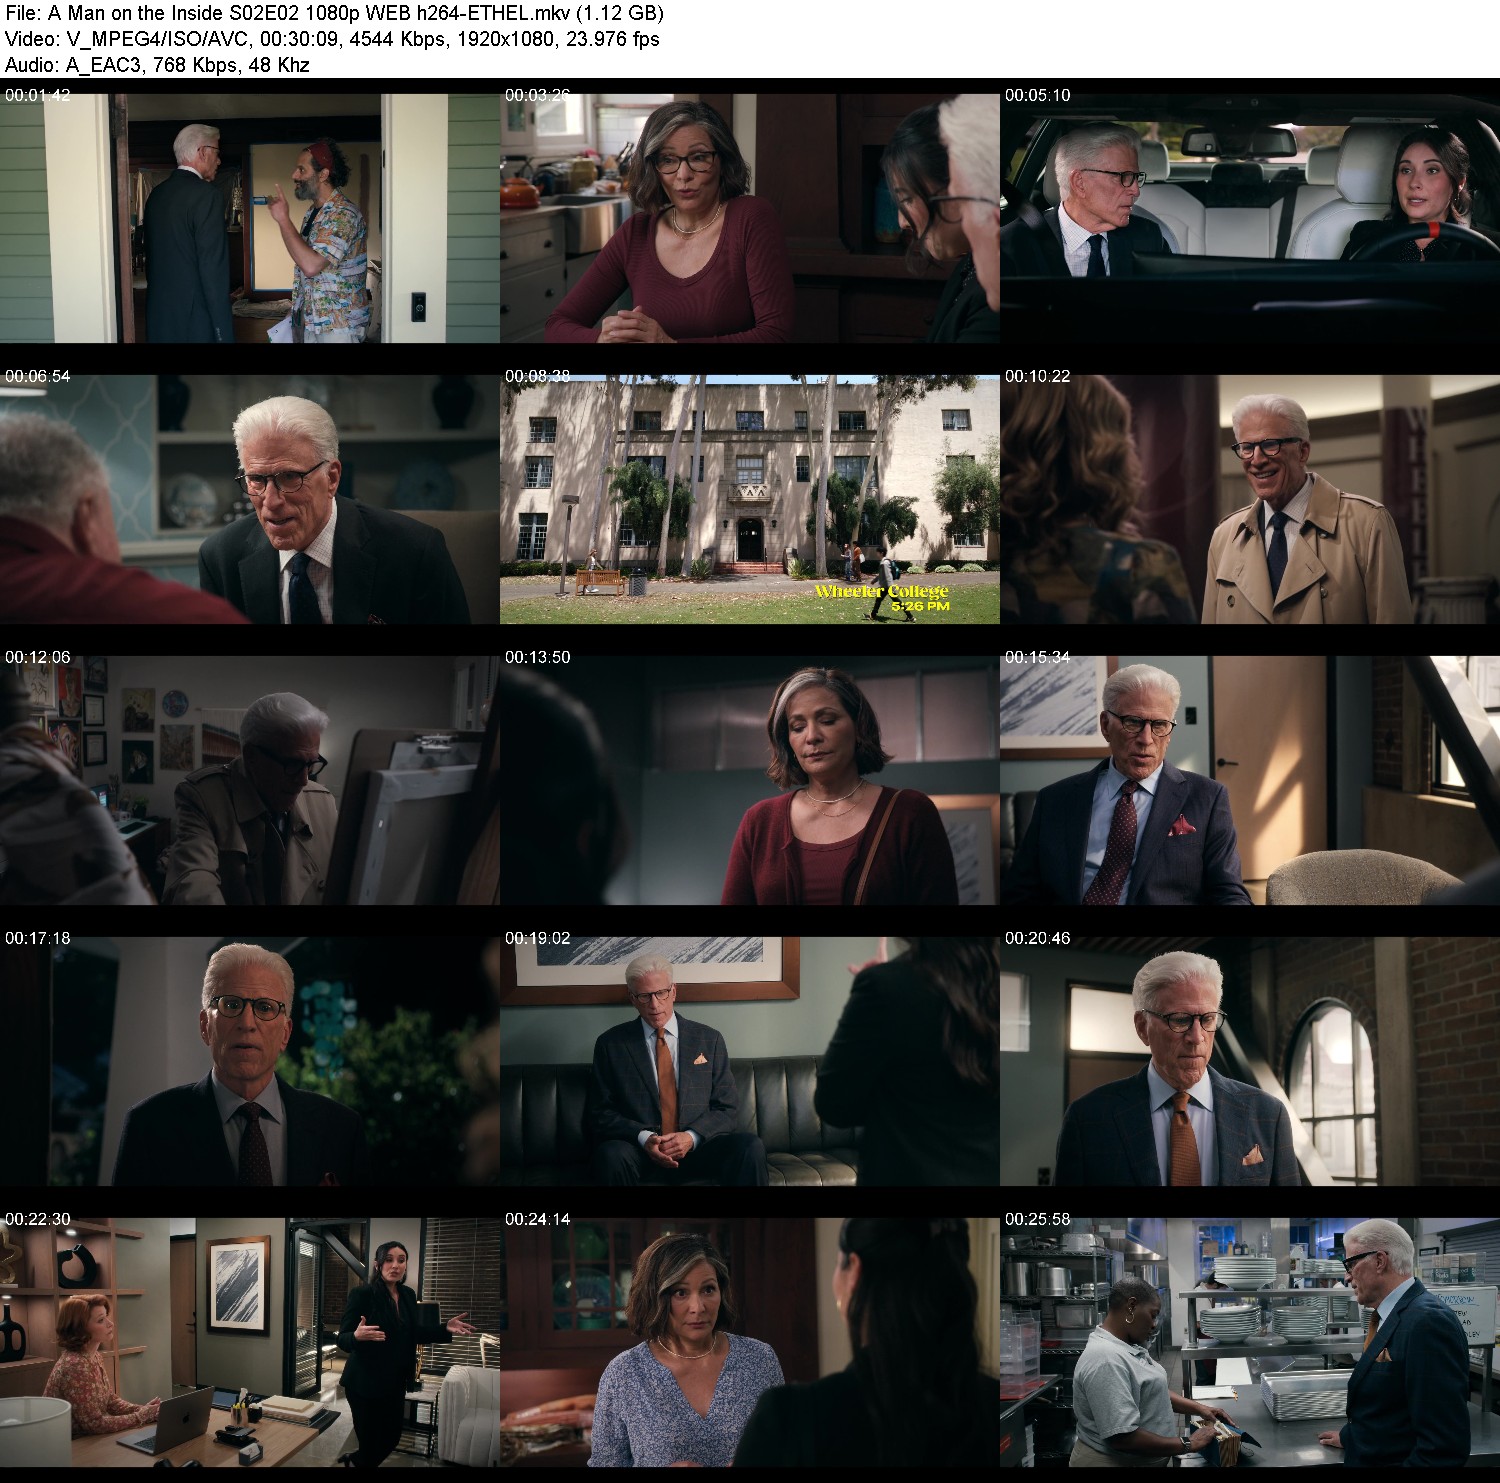Open the Wheeler College building thumbnail
Screen dimensions: 1500x1483
750,499
